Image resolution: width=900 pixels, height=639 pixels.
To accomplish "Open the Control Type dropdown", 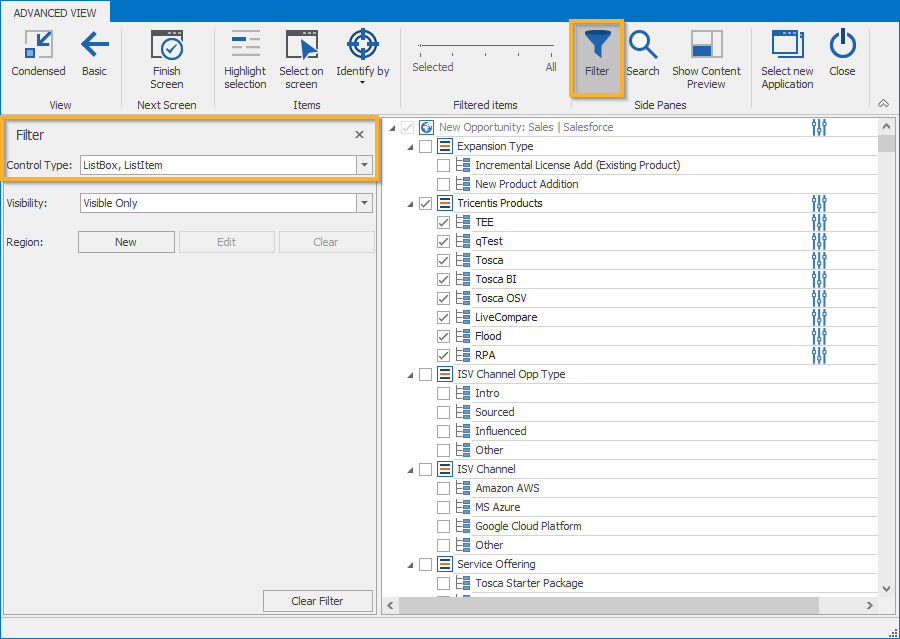I will pyautogui.click(x=364, y=165).
